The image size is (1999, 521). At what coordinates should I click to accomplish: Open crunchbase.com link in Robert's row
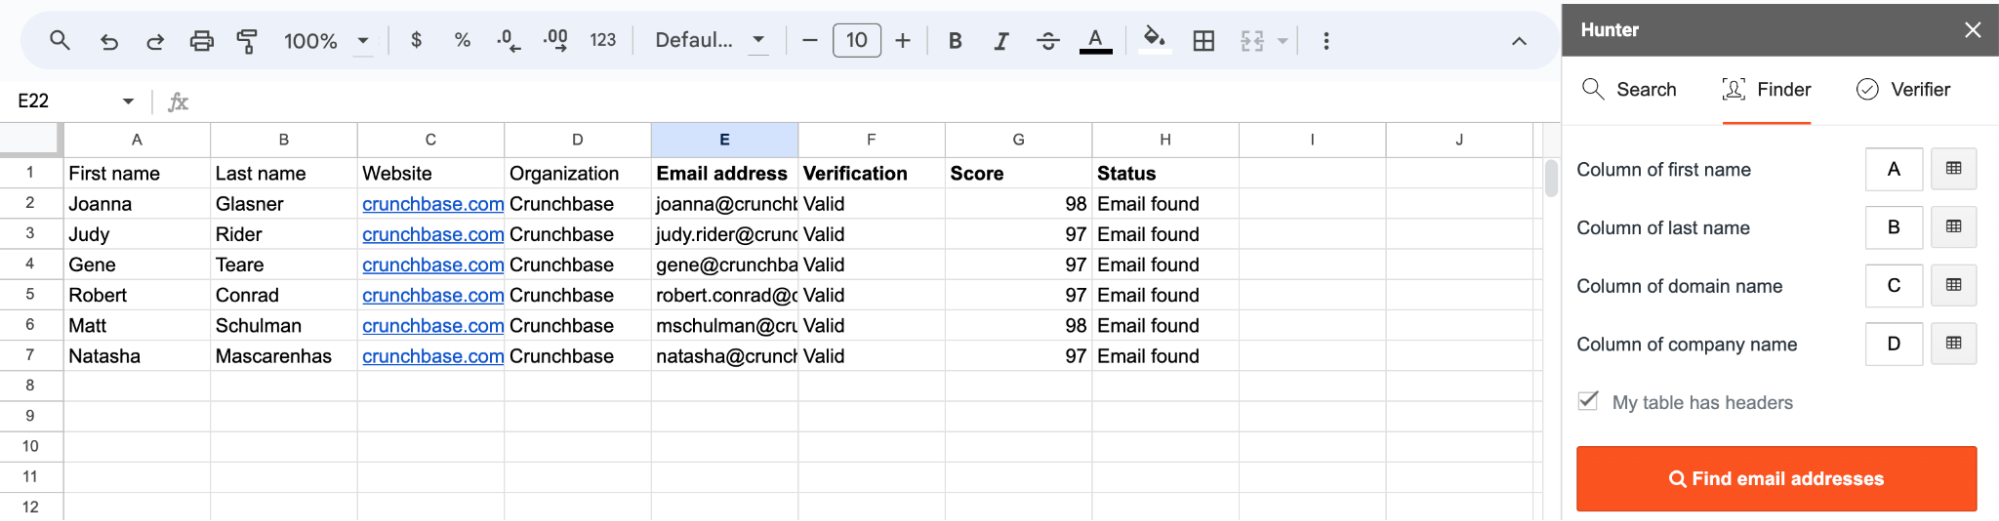(432, 295)
